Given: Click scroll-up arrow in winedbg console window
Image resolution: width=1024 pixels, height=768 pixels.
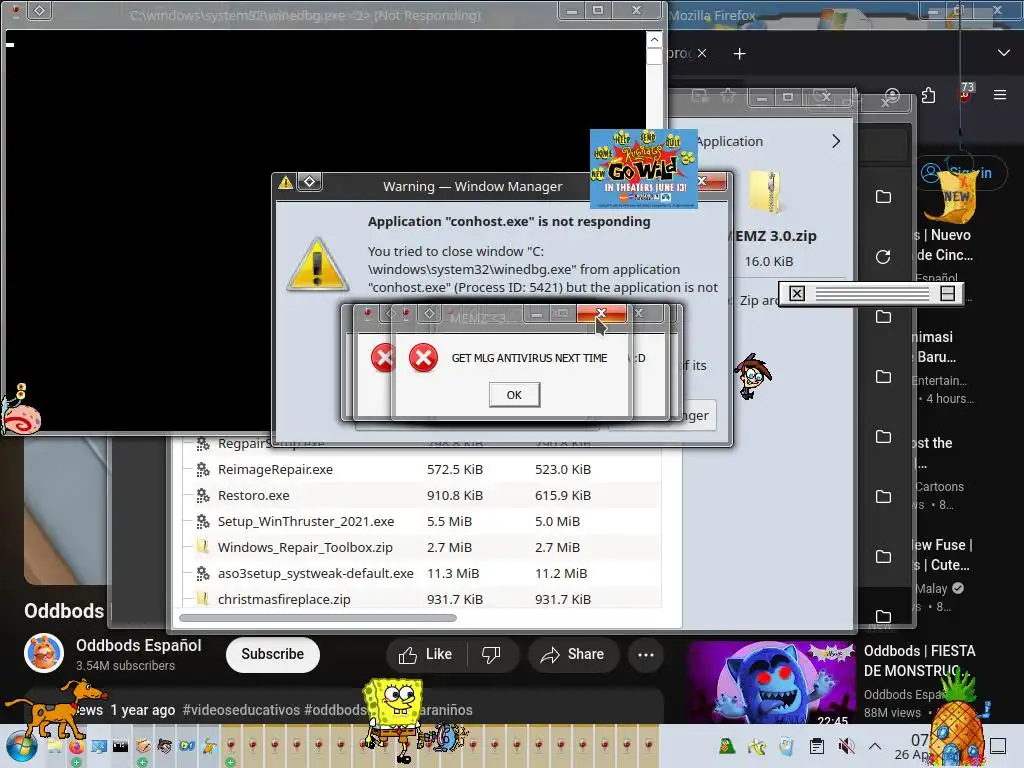Looking at the screenshot, I should click(x=654, y=40).
